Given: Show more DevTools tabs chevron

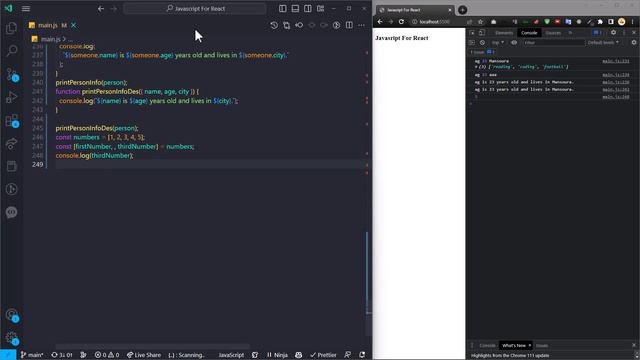Looking at the screenshot, I should tap(570, 33).
